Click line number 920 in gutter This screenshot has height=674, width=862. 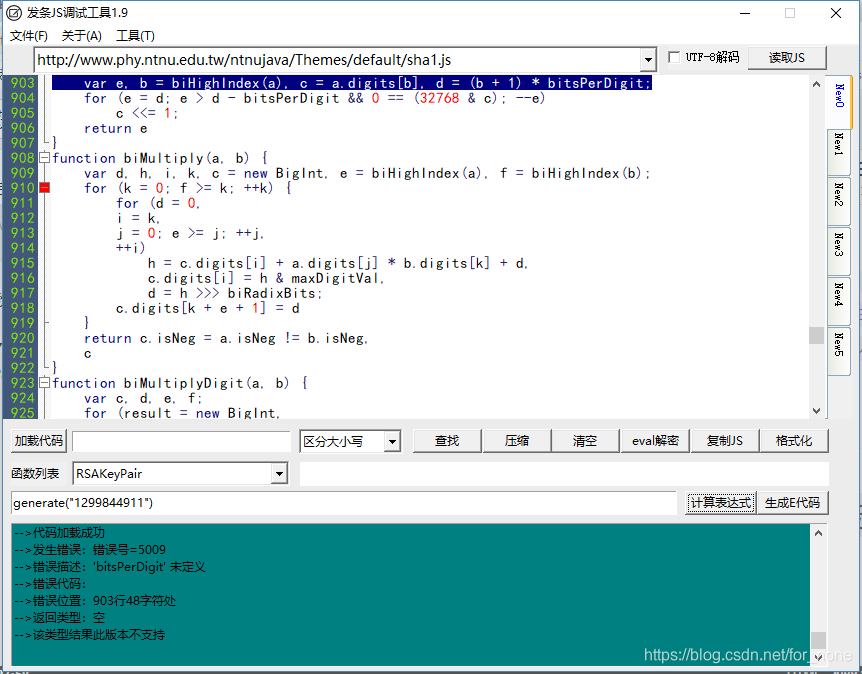point(23,338)
